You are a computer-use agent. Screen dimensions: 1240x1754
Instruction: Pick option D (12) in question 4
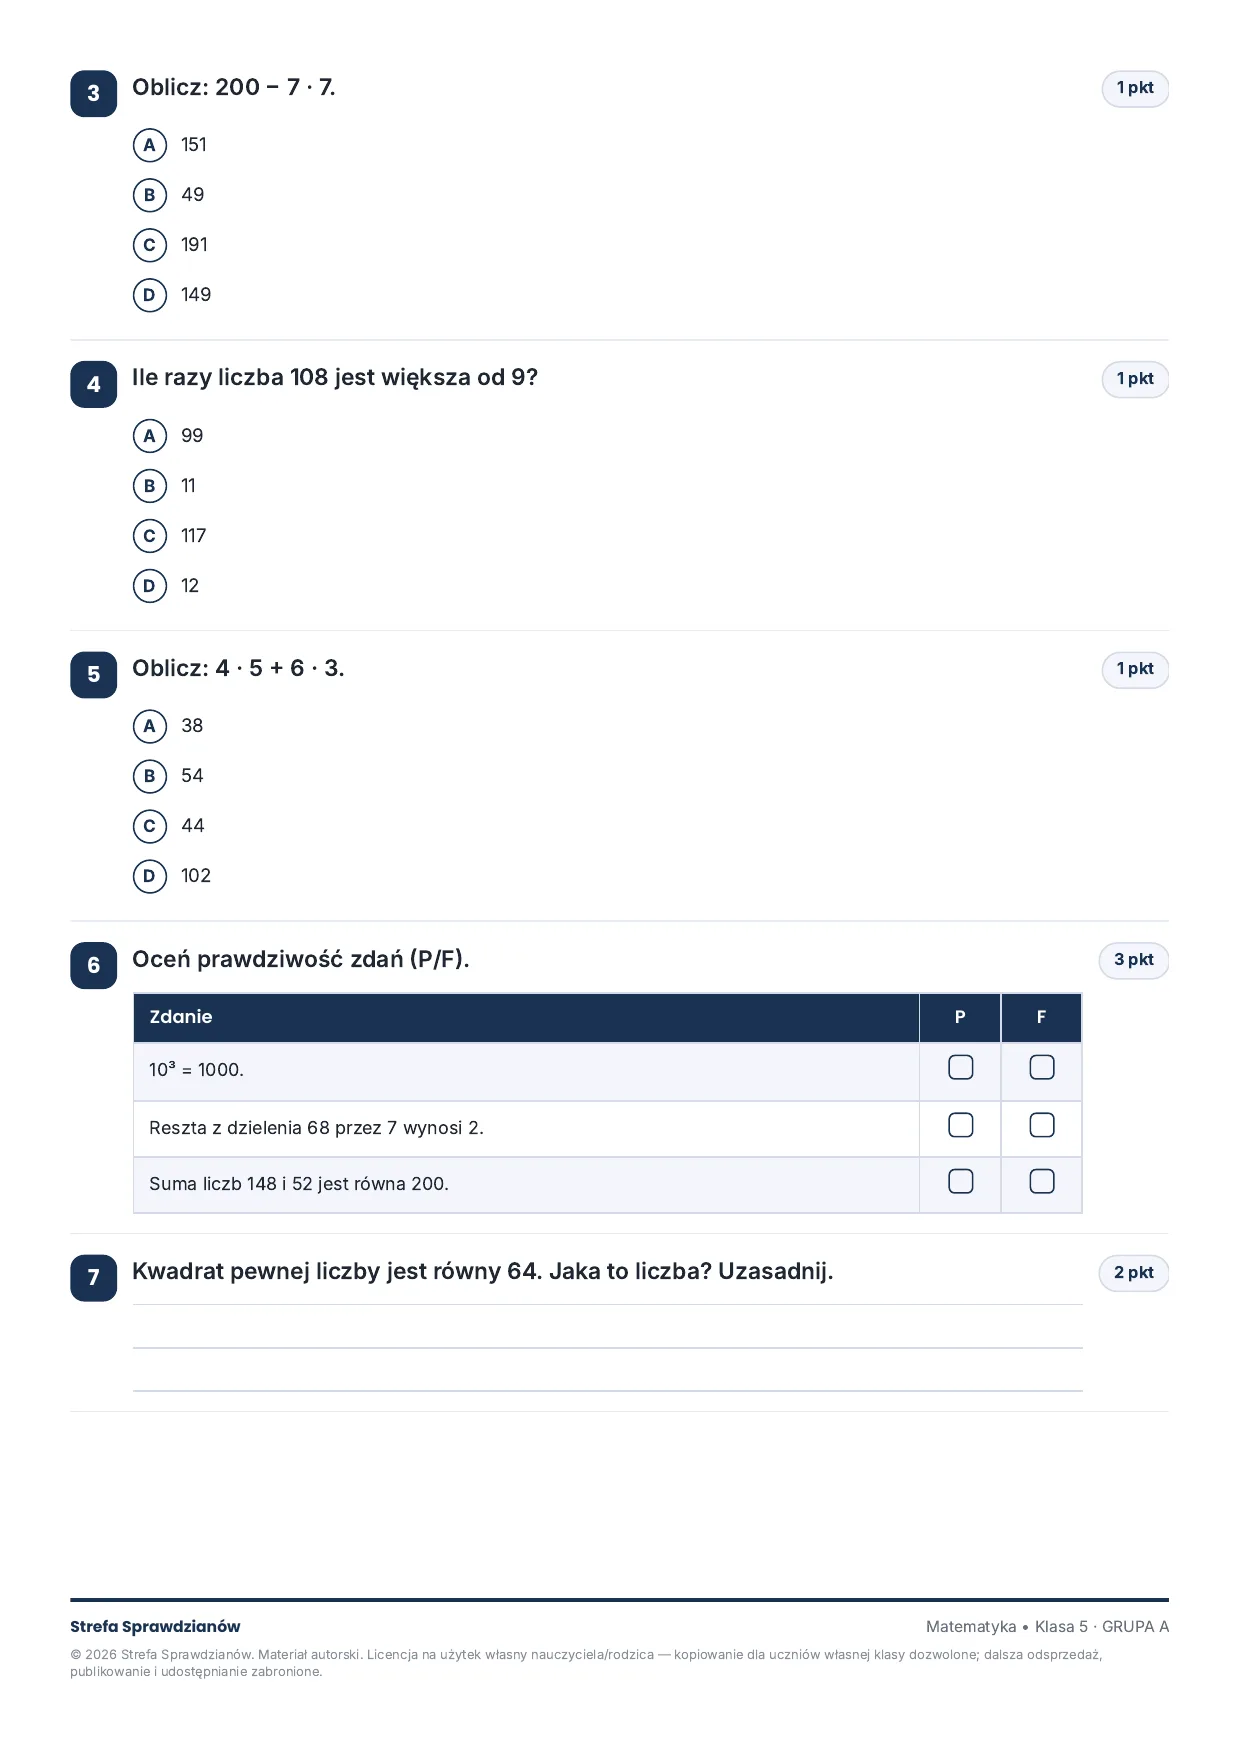tap(149, 586)
